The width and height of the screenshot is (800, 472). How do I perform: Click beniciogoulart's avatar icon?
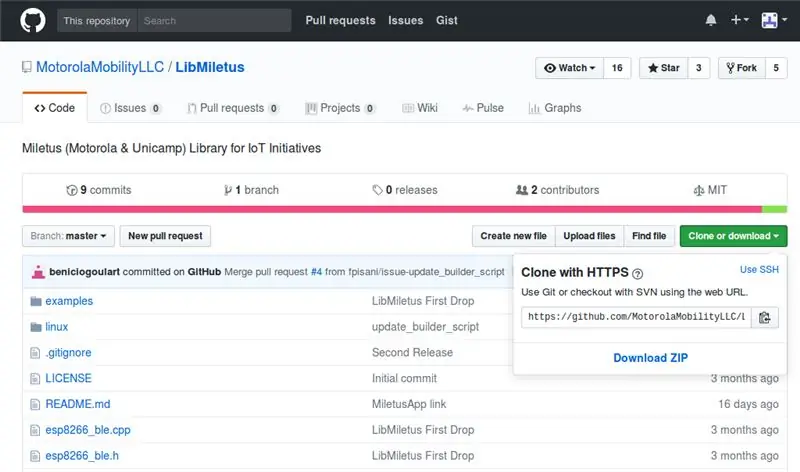[38, 272]
